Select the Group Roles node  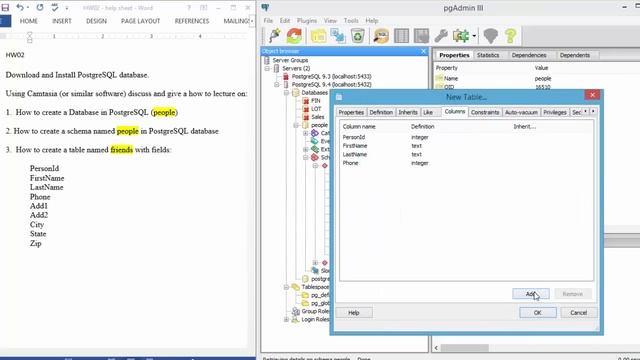click(315, 311)
